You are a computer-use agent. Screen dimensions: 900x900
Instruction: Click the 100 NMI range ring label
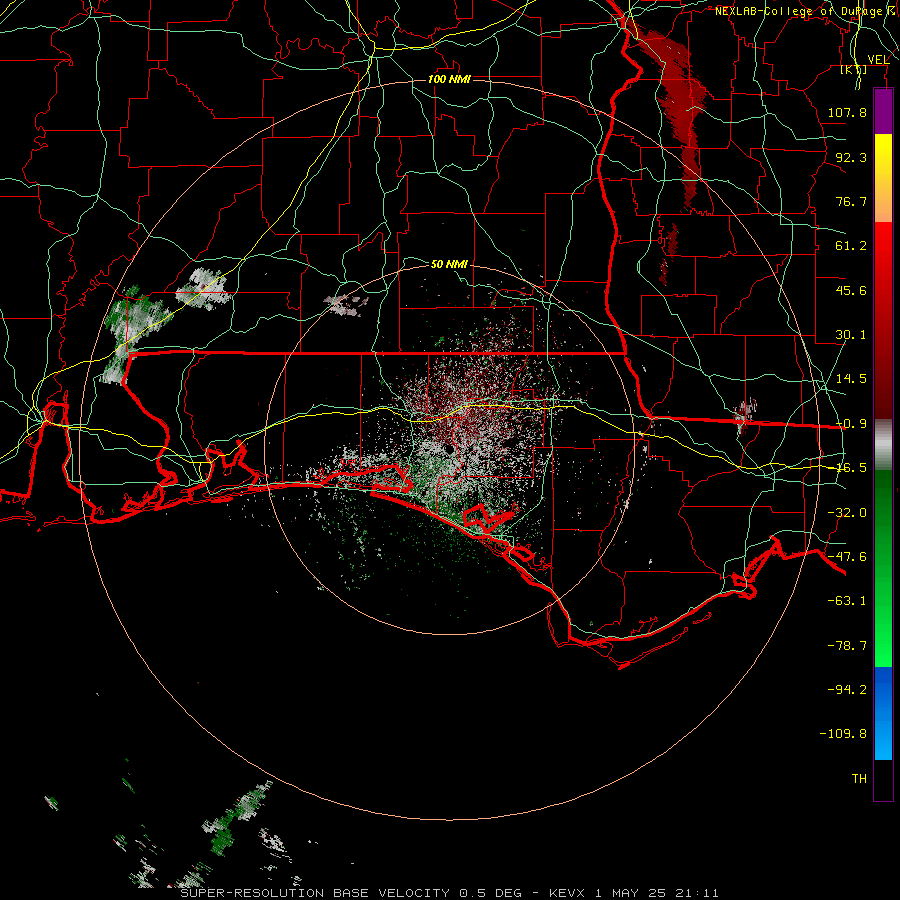449,79
